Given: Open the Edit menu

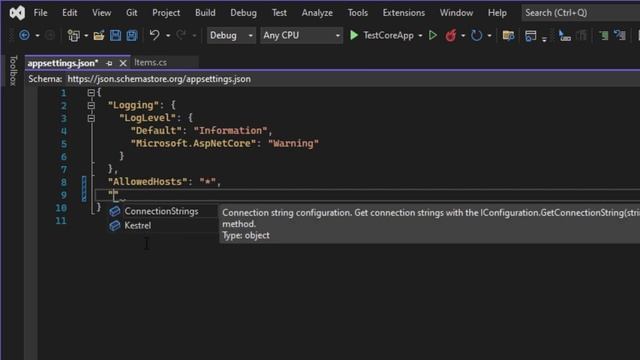Looking at the screenshot, I should (x=69, y=13).
